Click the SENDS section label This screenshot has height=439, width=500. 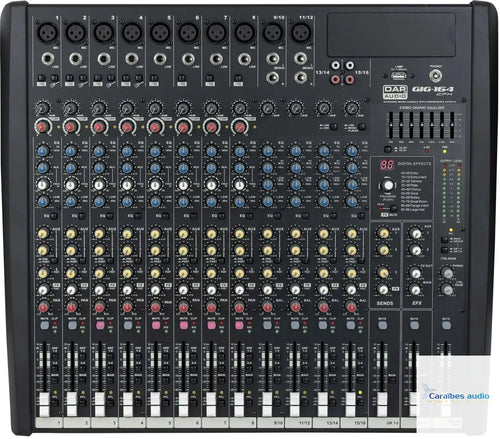point(385,304)
